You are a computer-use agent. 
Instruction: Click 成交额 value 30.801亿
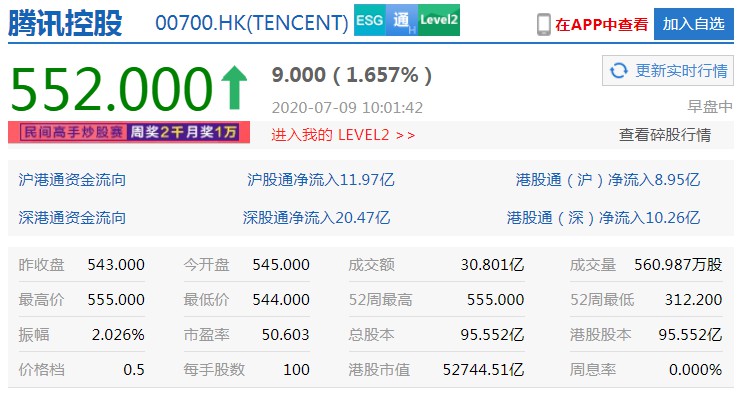point(493,265)
